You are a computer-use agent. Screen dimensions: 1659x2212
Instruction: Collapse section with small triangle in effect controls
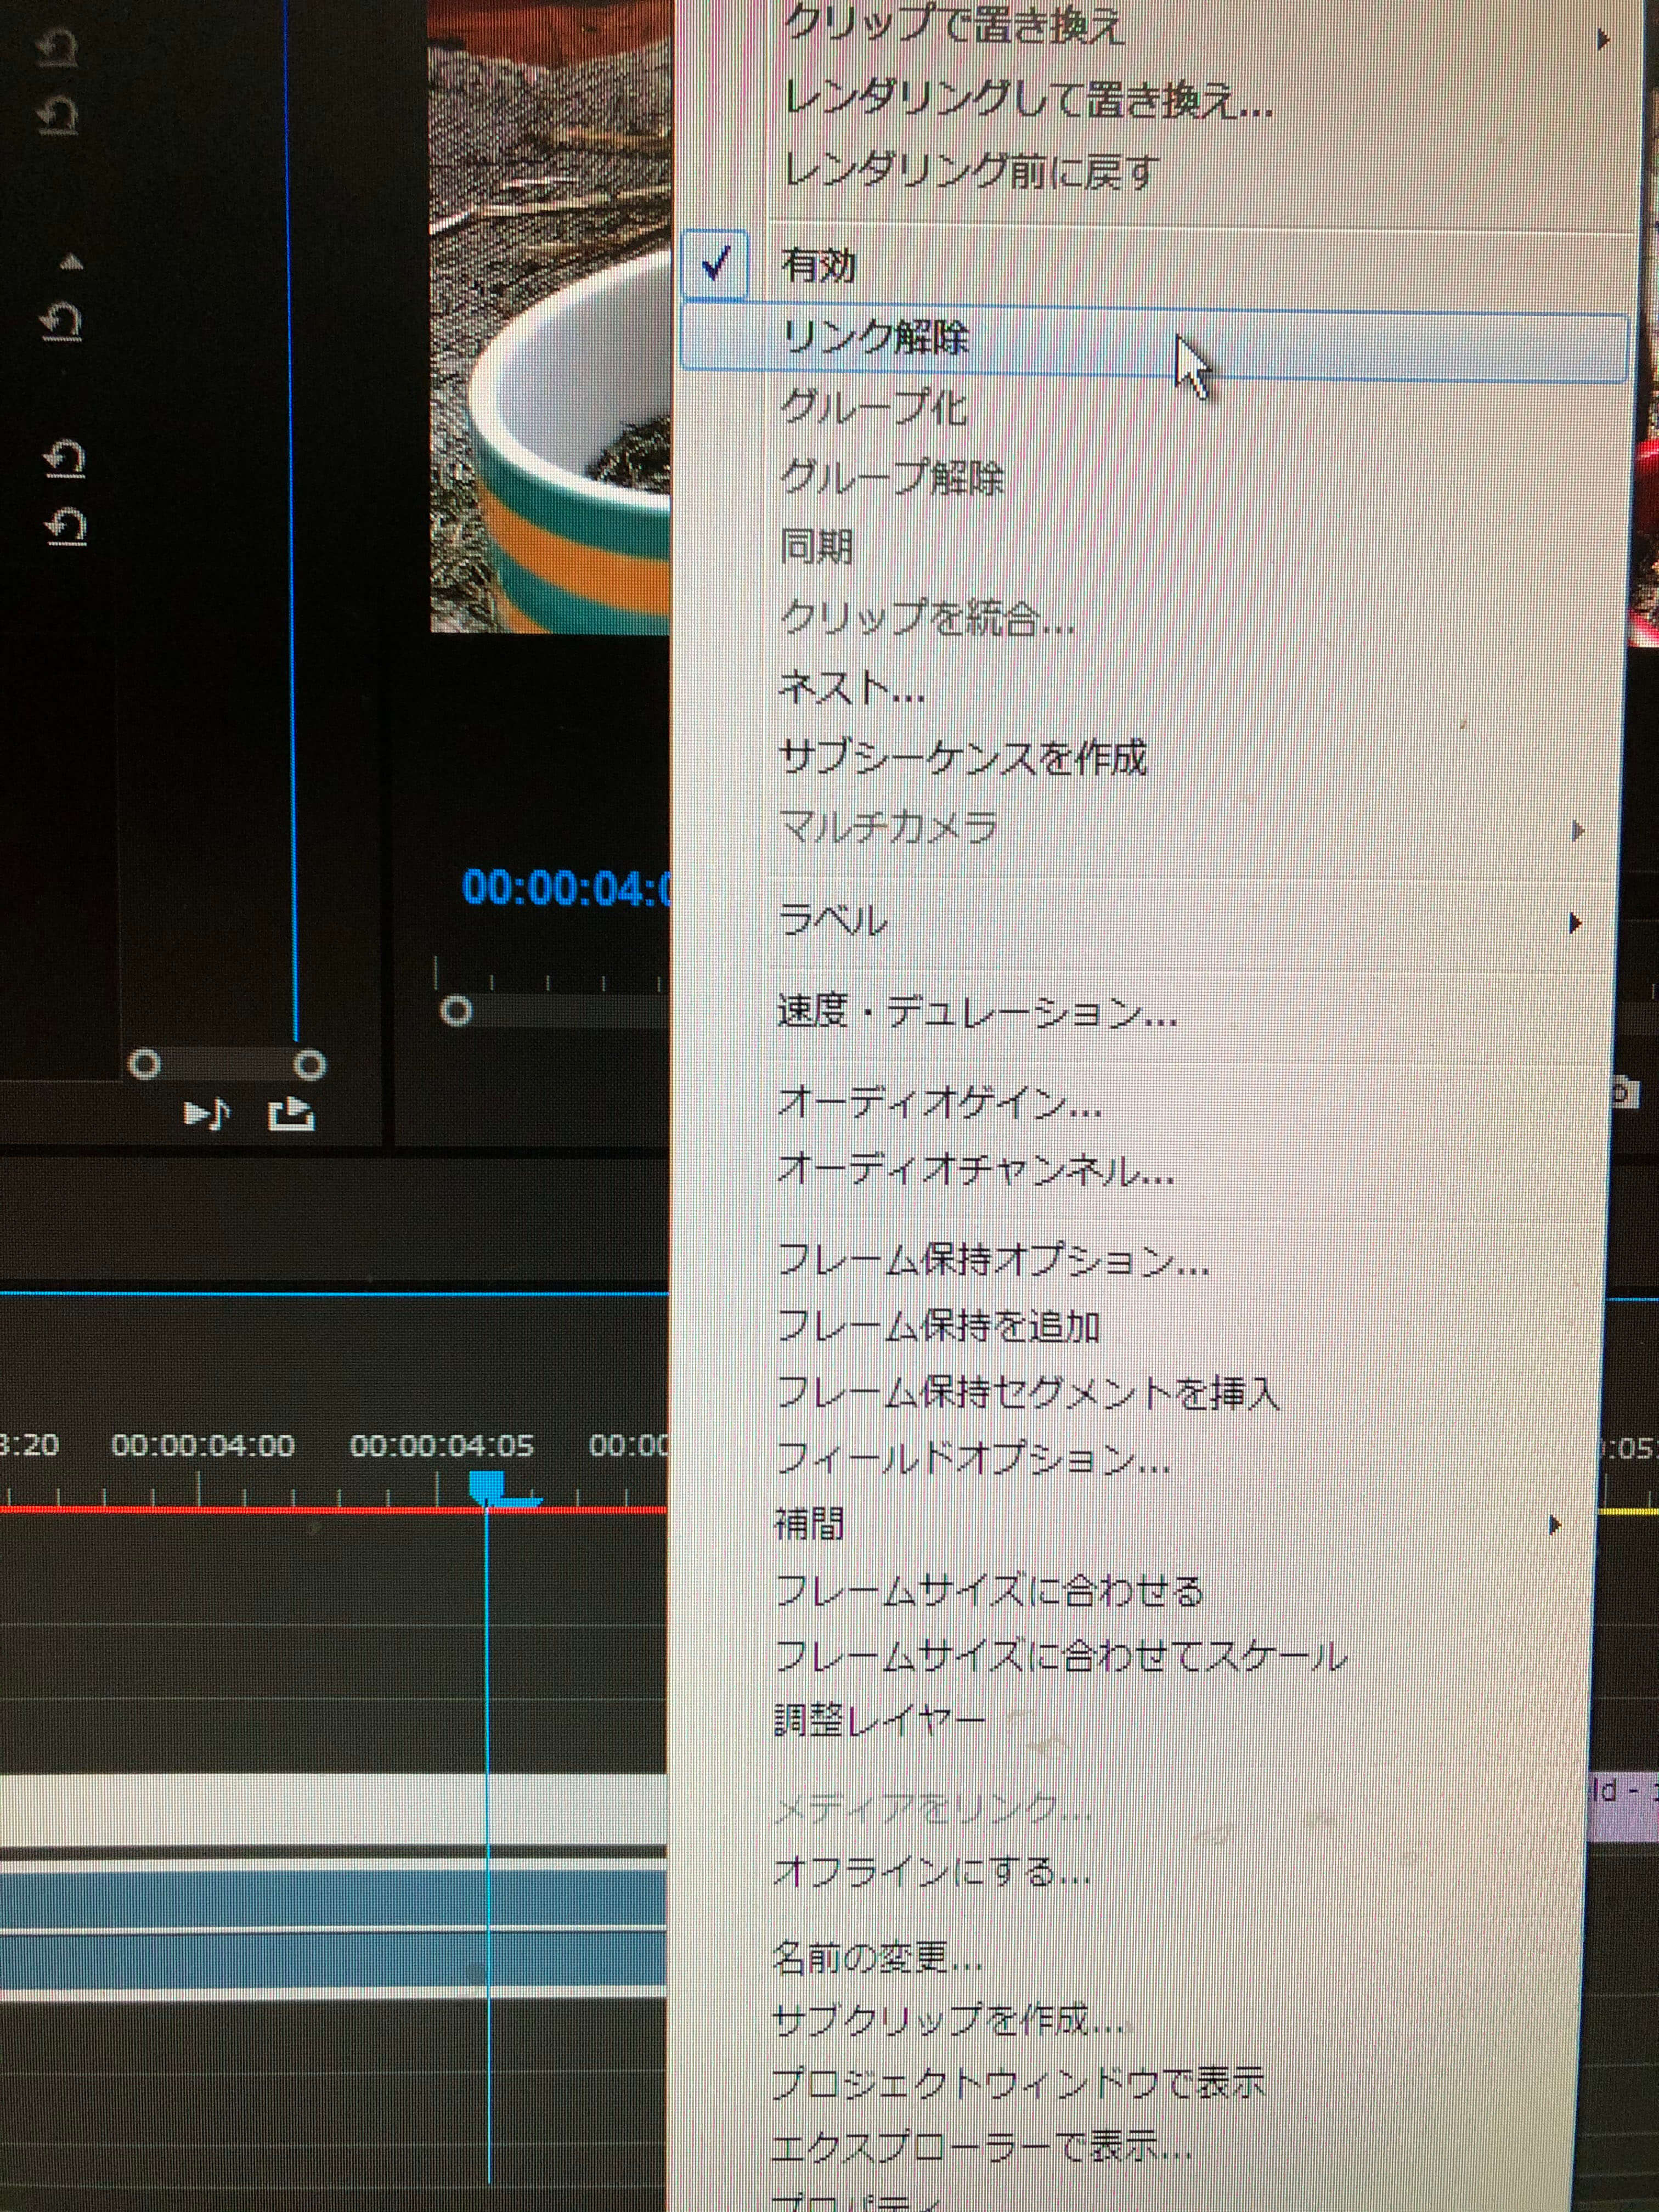pyautogui.click(x=71, y=263)
